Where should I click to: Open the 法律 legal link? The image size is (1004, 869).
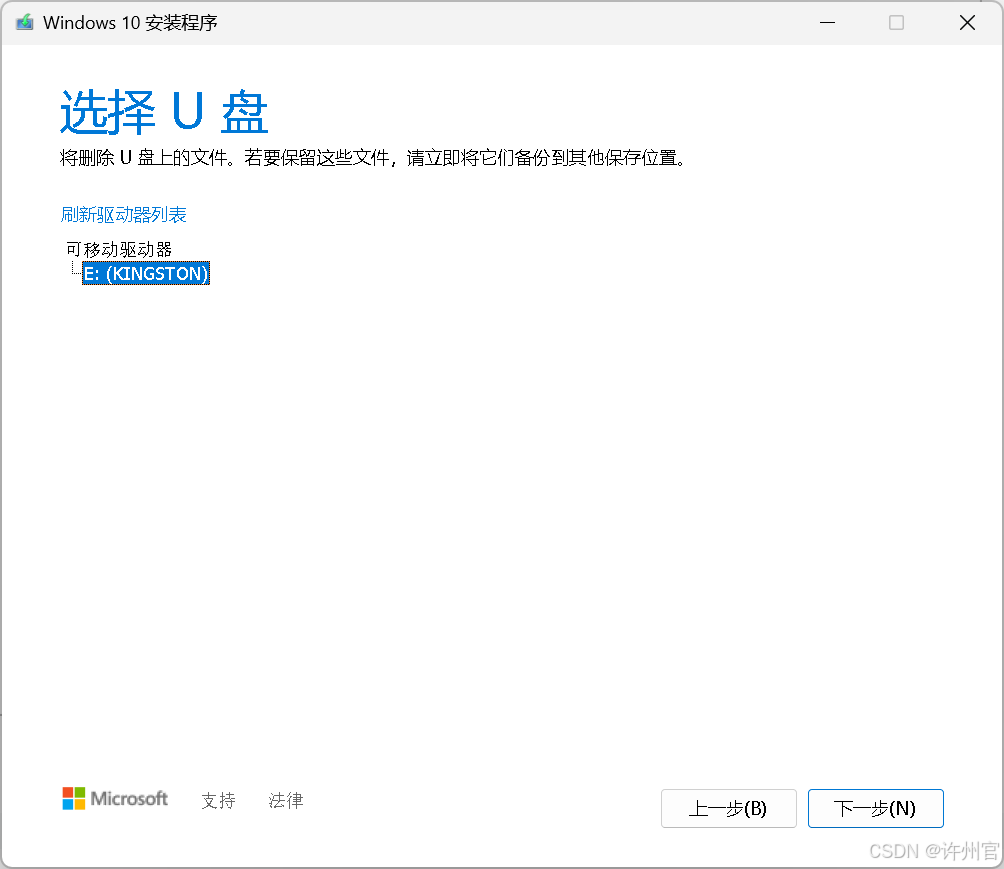pos(286,800)
